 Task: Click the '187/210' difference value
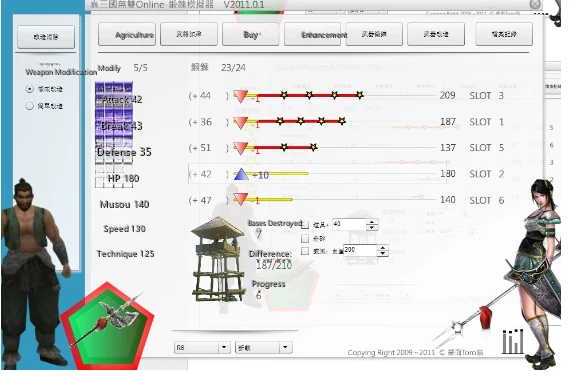click(274, 265)
